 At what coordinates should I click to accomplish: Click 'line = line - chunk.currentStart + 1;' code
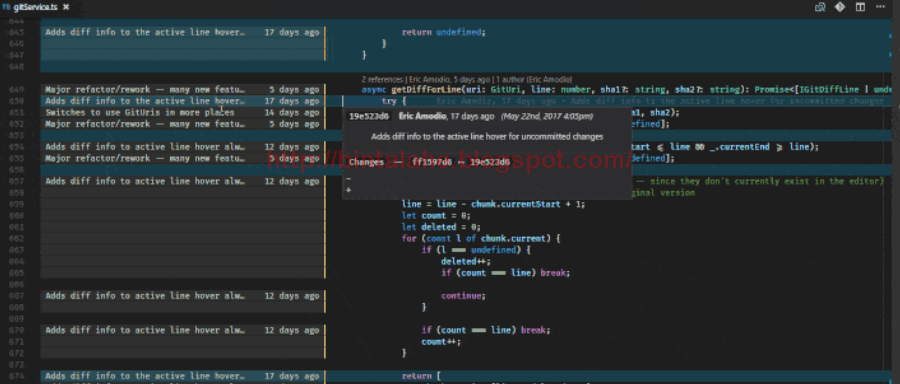pyautogui.click(x=494, y=204)
